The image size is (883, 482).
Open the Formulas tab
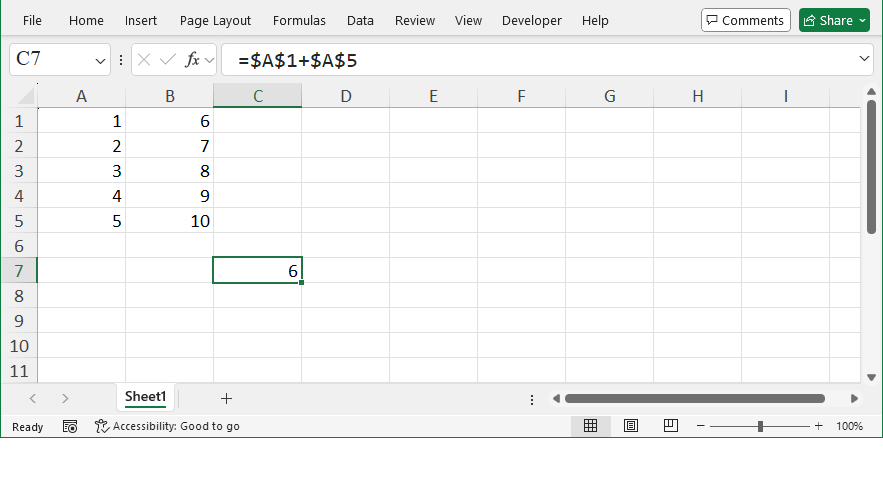(x=299, y=21)
